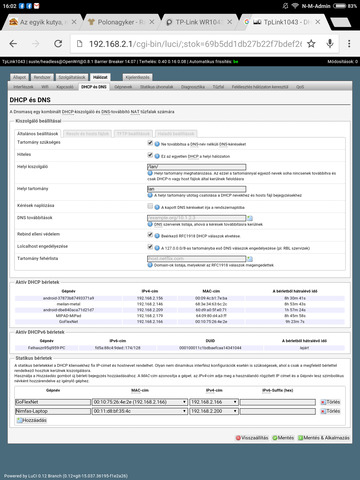This screenshot has height=480, width=360.
Task: Toggle the Hiteles checkbox
Action: pos(150,155)
